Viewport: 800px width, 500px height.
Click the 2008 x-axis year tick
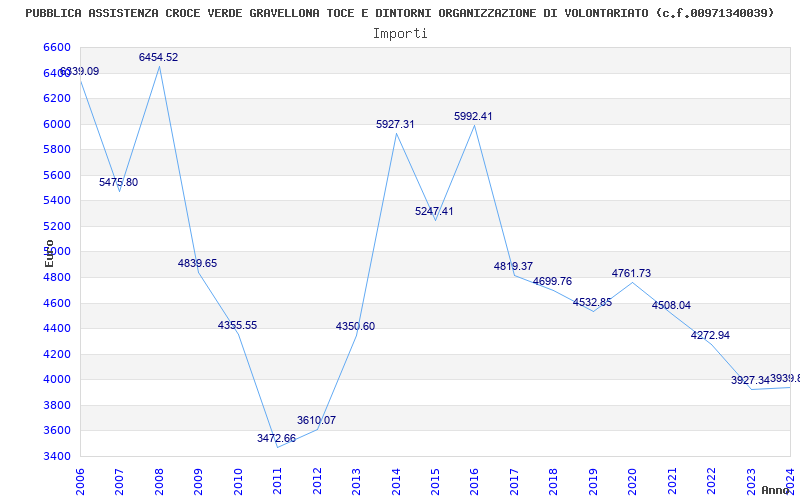pyautogui.click(x=159, y=481)
